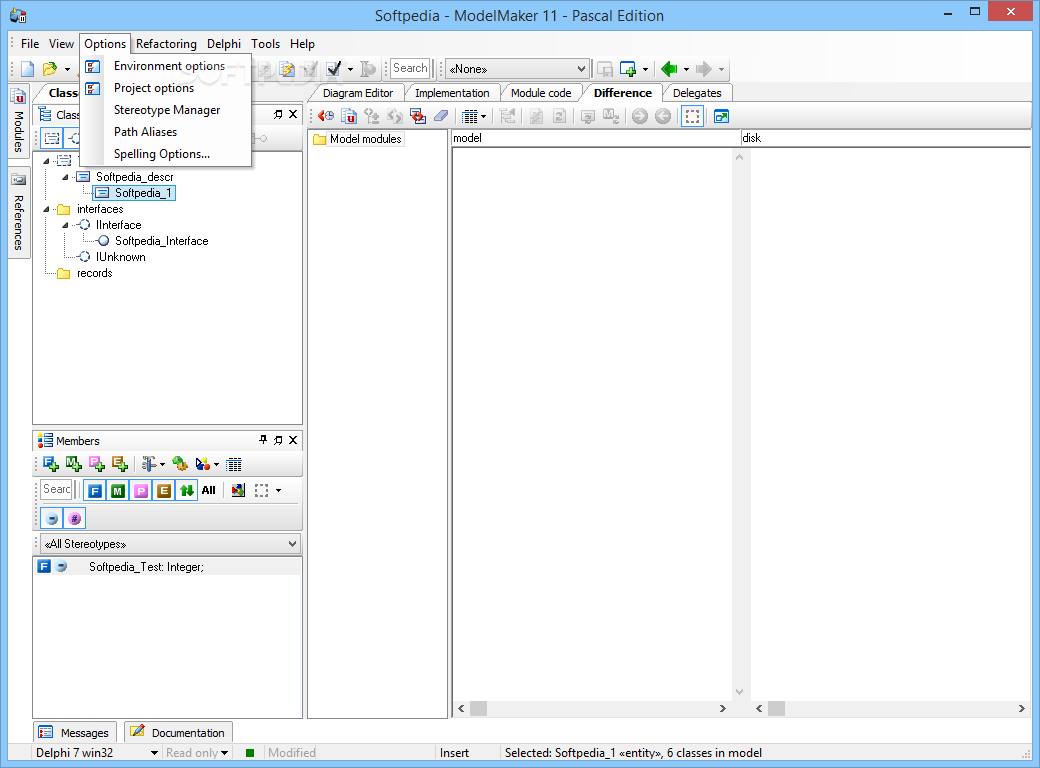This screenshot has width=1040, height=768.
Task: Switch to the Module code tab
Action: click(541, 94)
